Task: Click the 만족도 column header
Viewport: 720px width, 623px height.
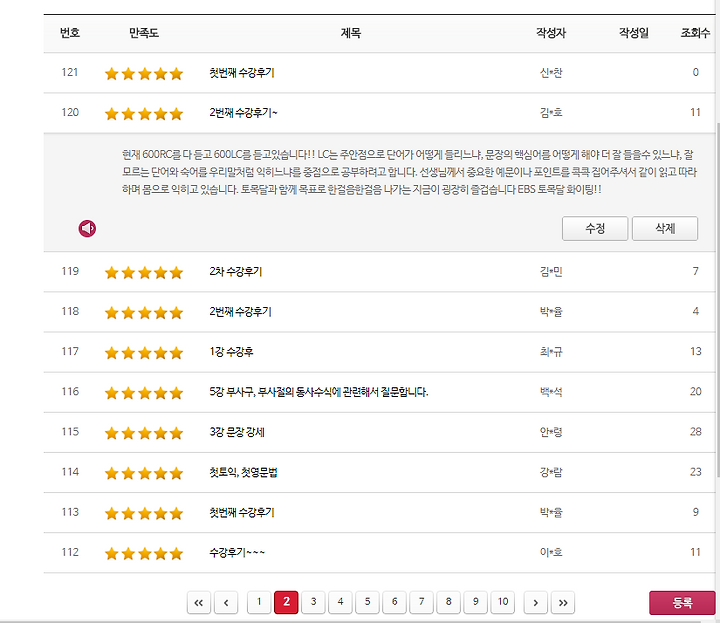Action: (x=144, y=33)
